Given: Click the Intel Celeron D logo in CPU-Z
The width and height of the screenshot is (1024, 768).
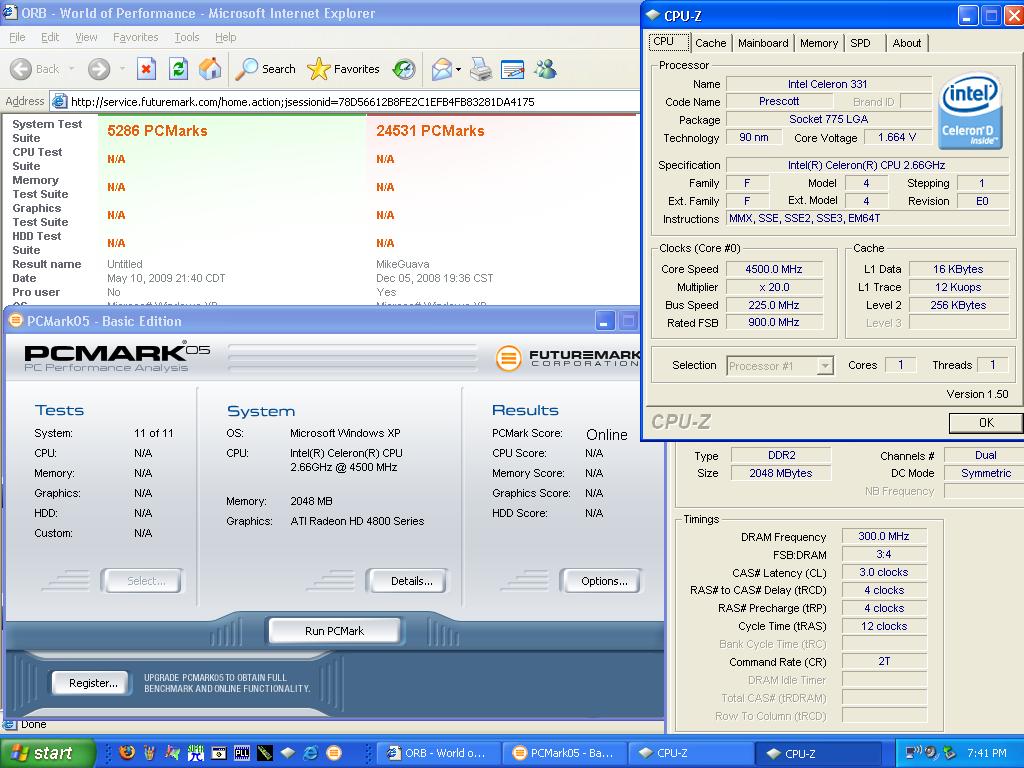Looking at the screenshot, I should (970, 111).
